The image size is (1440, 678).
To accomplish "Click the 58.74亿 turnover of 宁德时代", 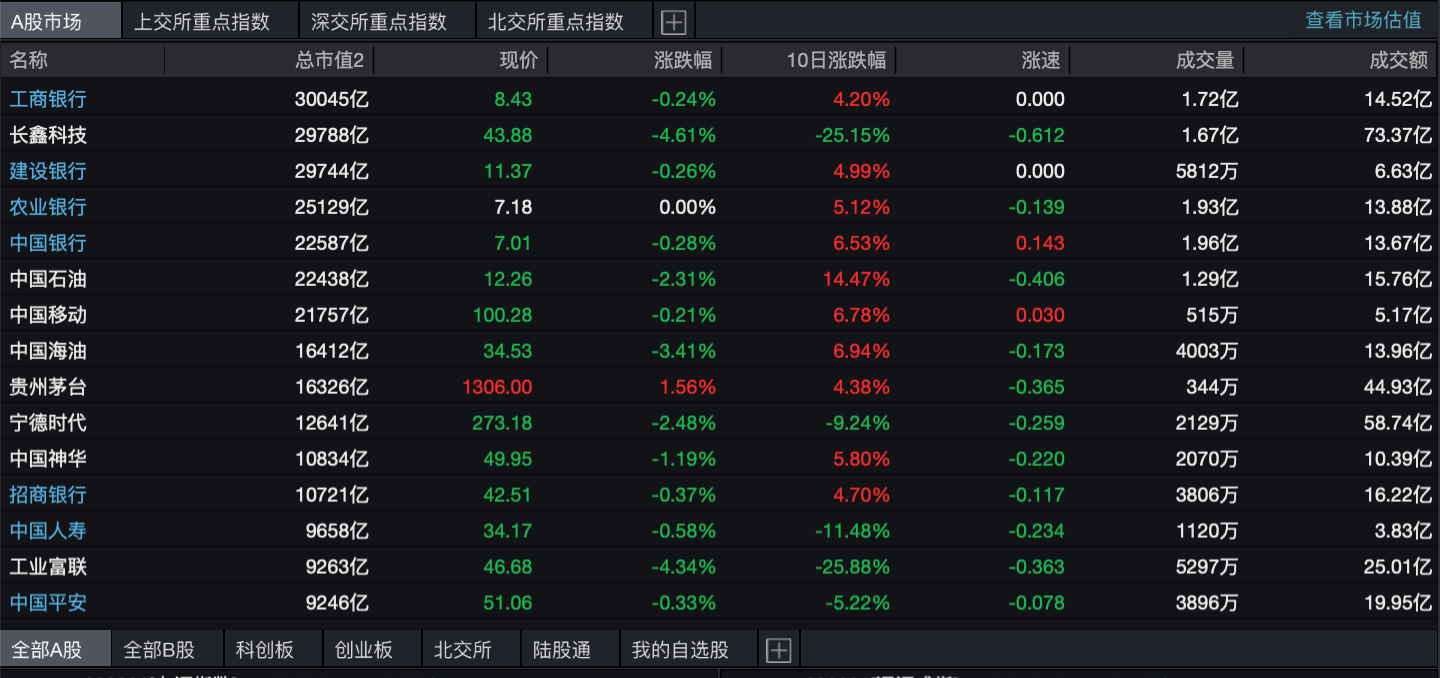I will [x=1398, y=423].
